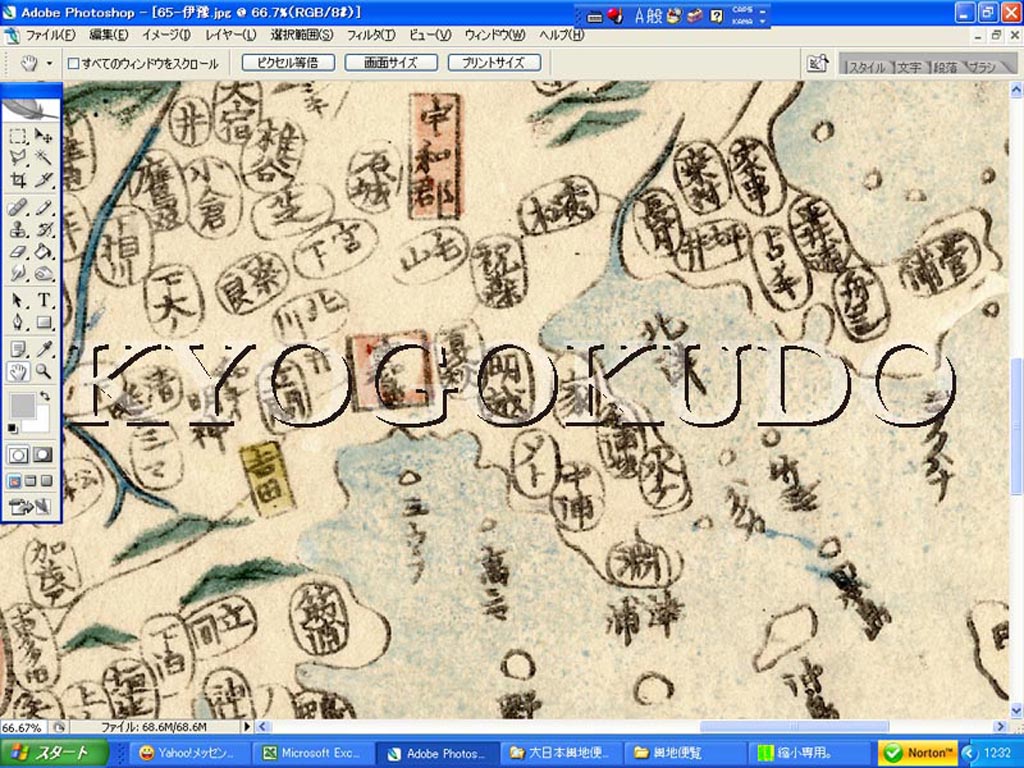Switch to Microsoft Excel taskbar button

pos(313,753)
